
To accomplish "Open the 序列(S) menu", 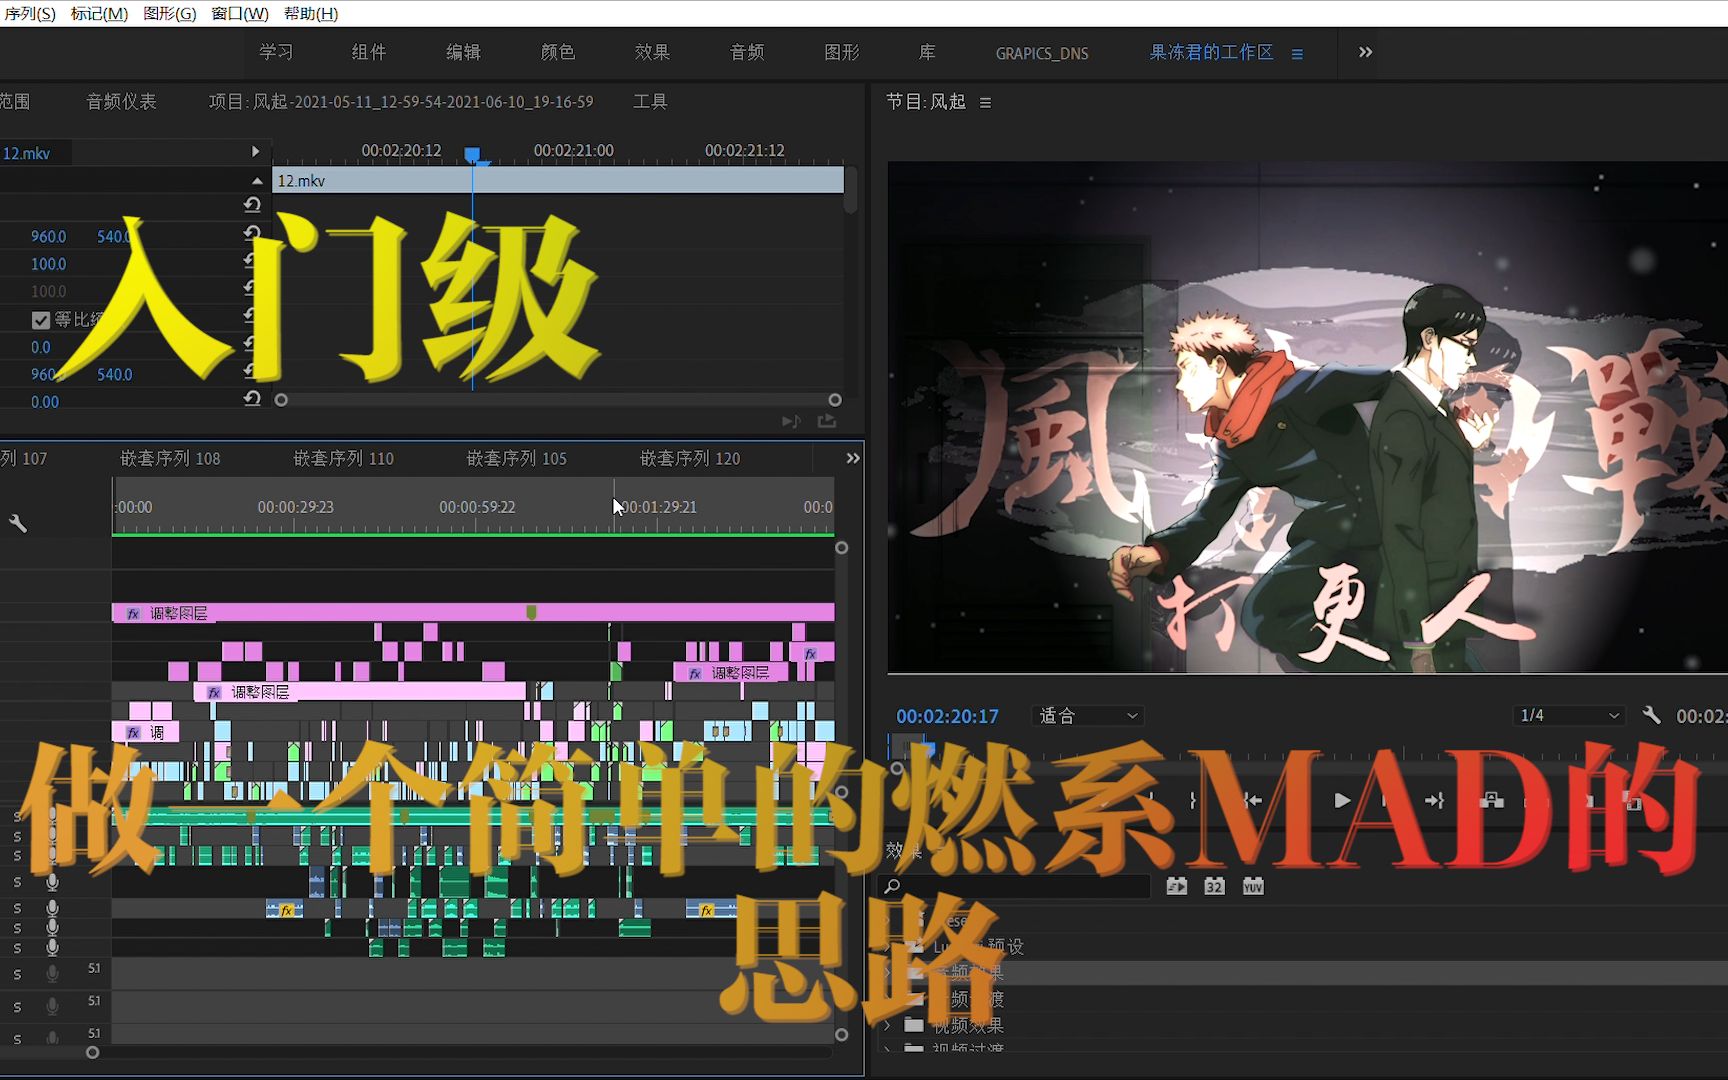I will [30, 13].
